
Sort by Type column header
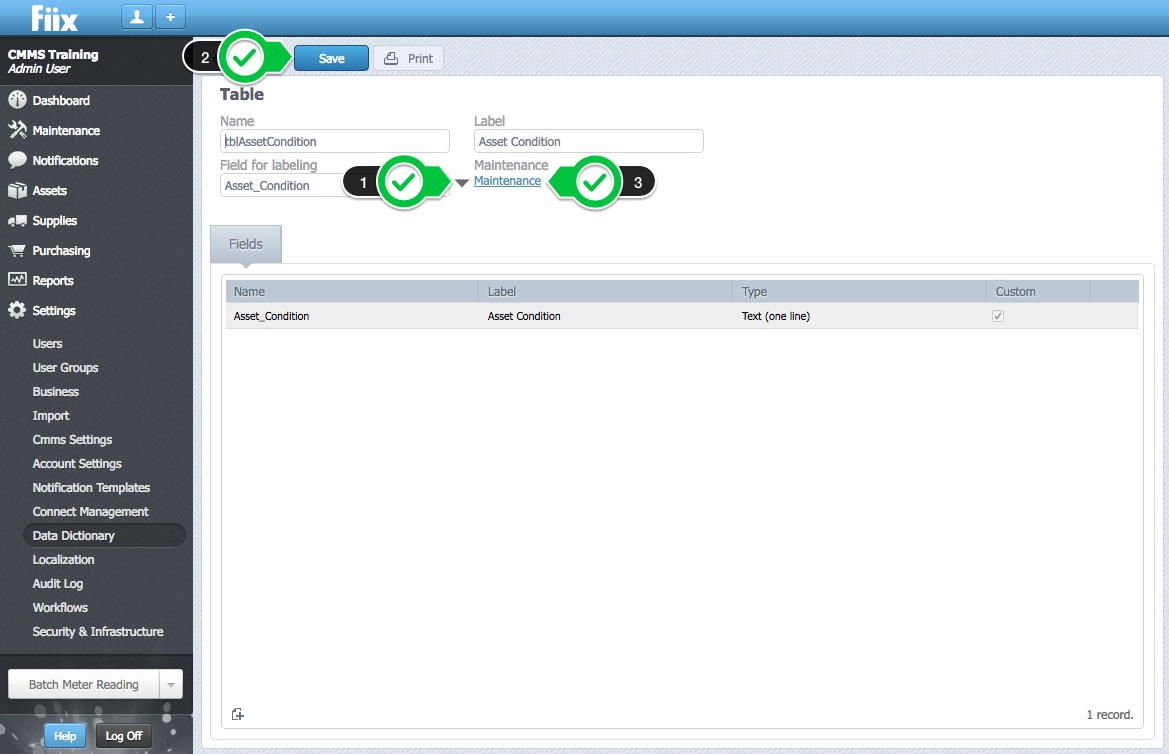coord(860,292)
